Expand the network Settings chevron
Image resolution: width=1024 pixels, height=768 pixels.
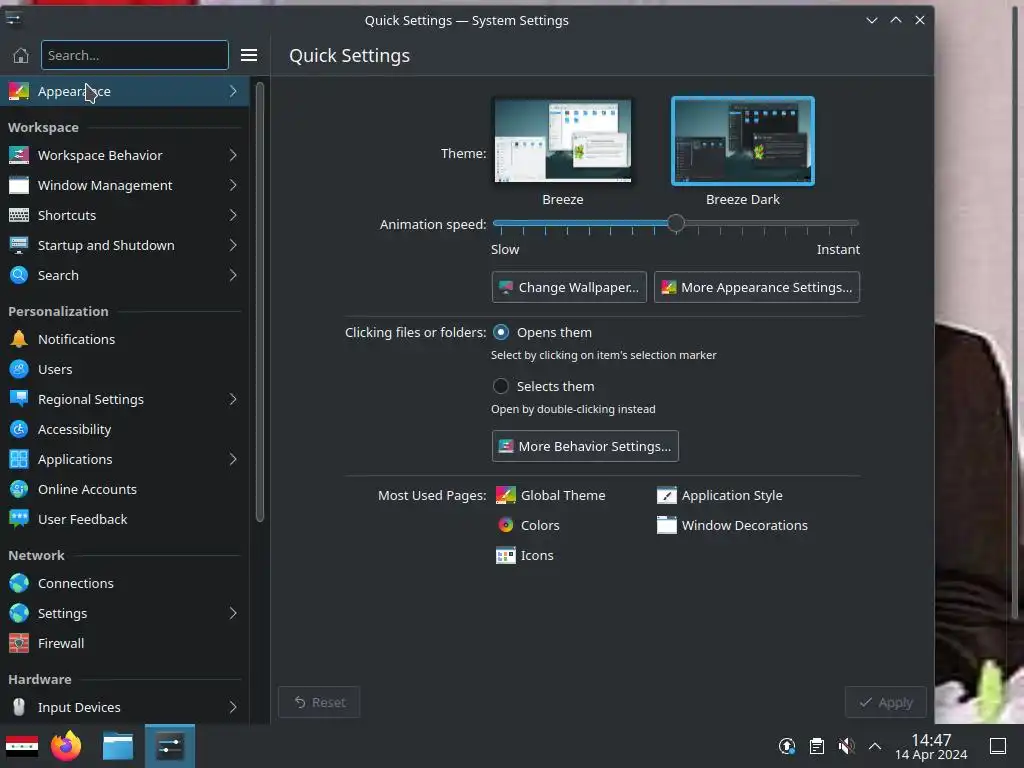coord(233,614)
